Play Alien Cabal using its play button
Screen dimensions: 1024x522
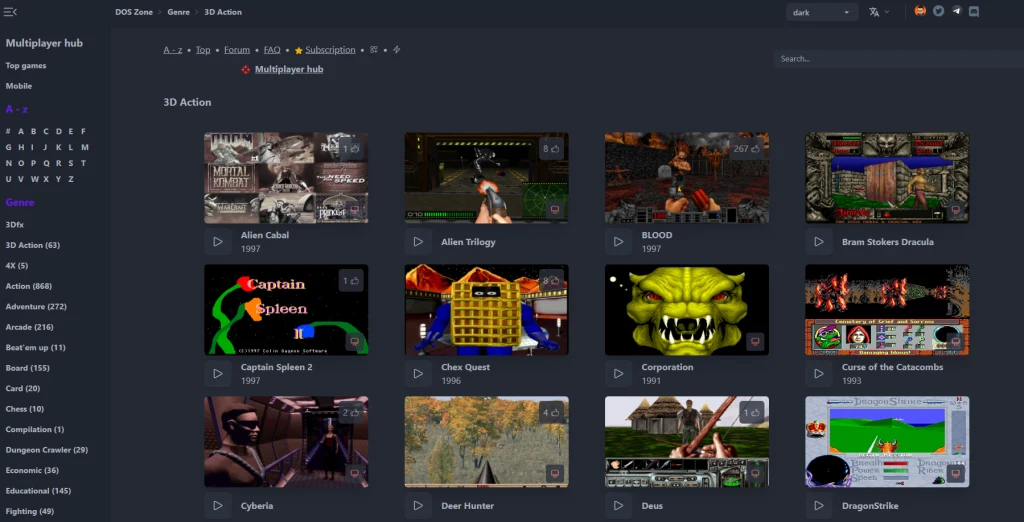coord(218,242)
